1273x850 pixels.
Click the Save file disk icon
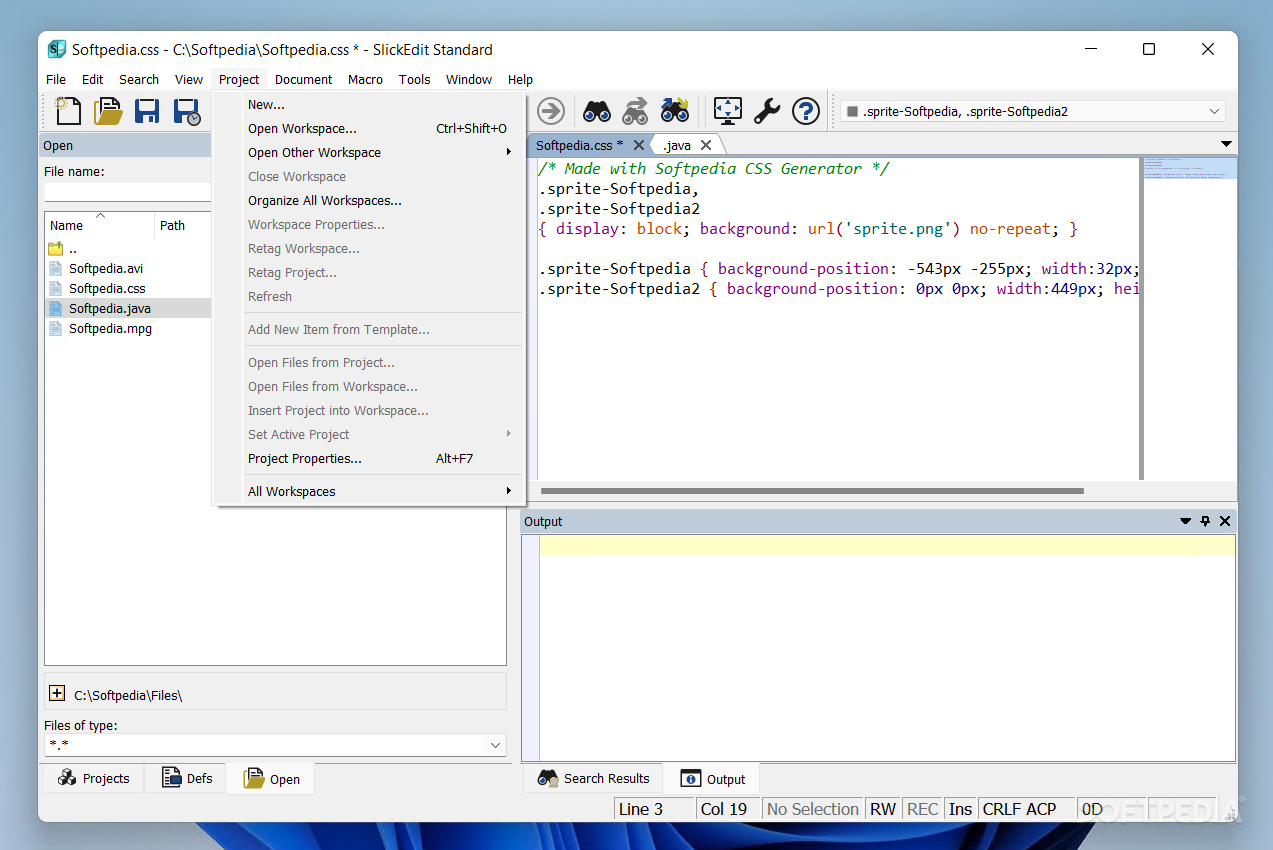[147, 110]
